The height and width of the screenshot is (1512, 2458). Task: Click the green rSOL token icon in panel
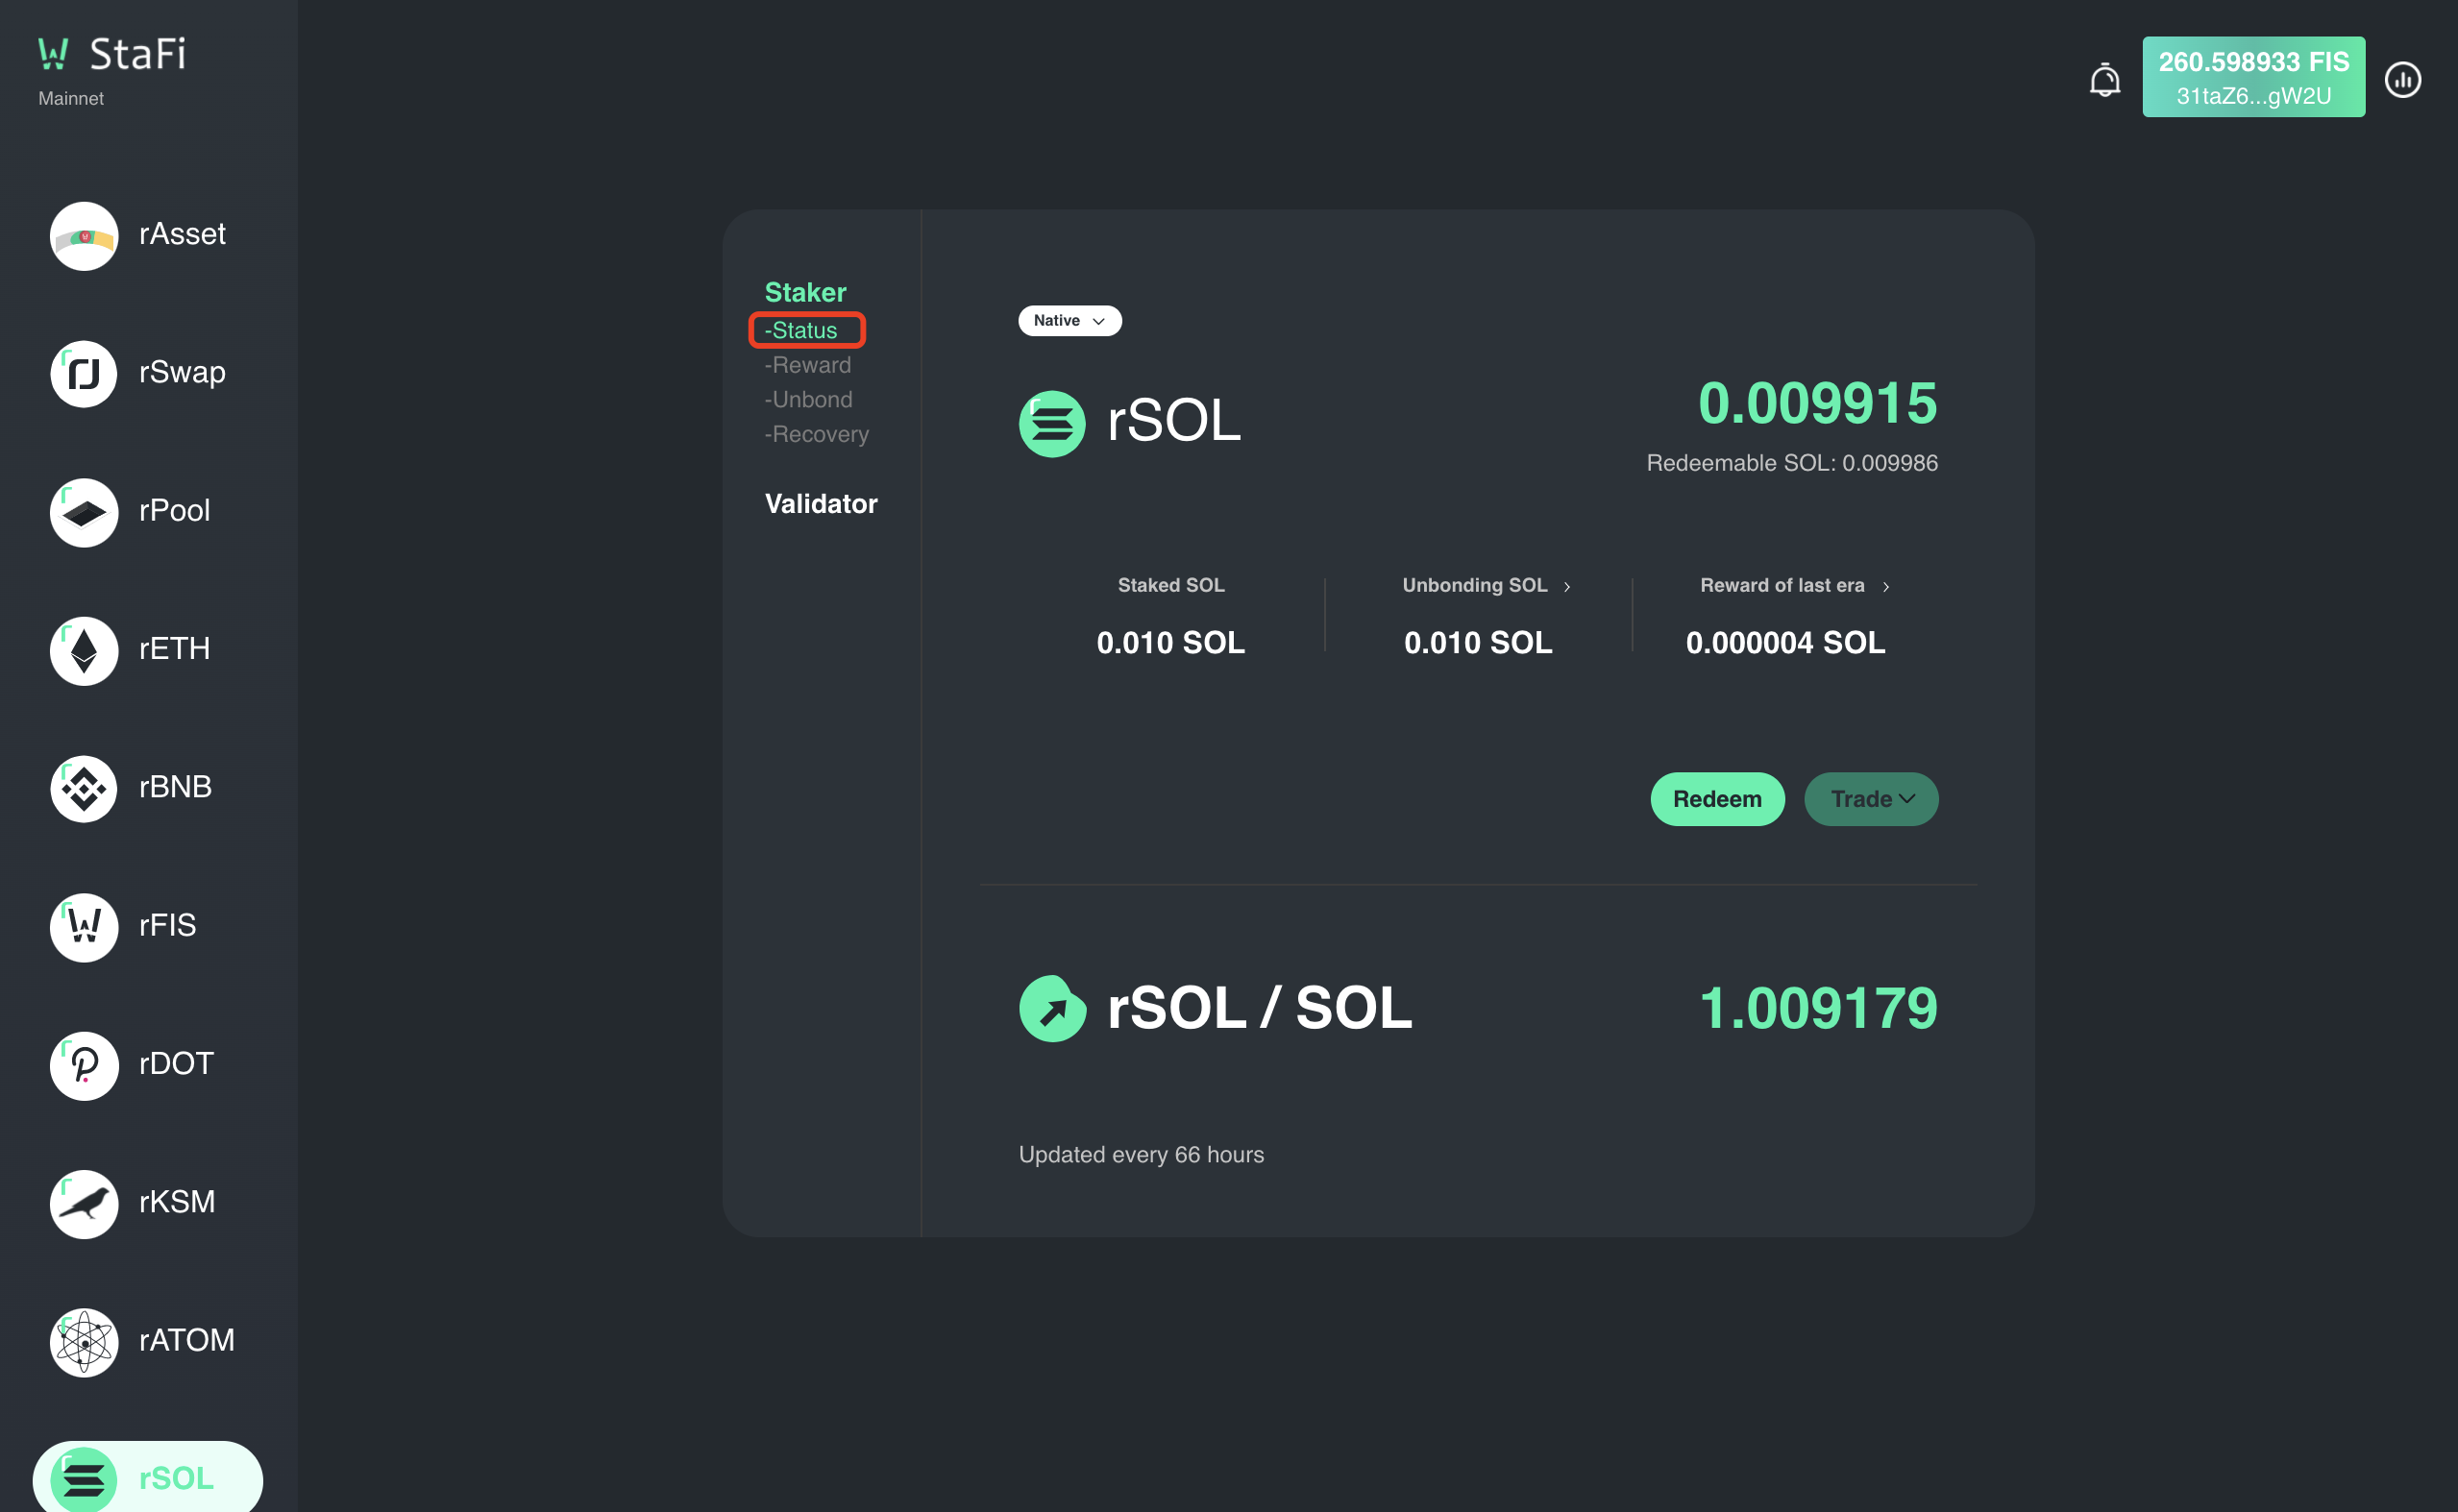pyautogui.click(x=1052, y=424)
